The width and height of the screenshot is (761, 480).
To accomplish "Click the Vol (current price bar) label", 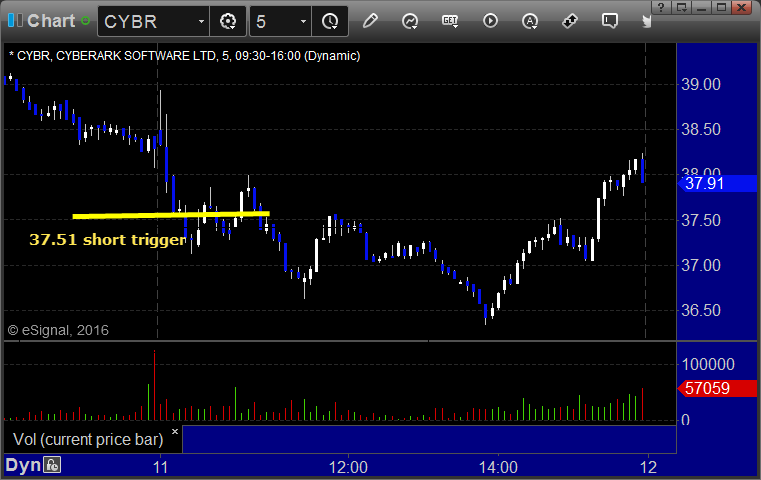I will click(x=88, y=439).
